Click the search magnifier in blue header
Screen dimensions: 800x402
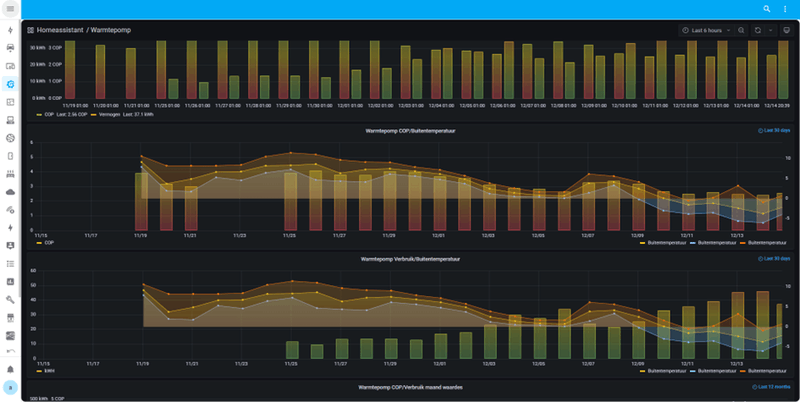[x=767, y=9]
